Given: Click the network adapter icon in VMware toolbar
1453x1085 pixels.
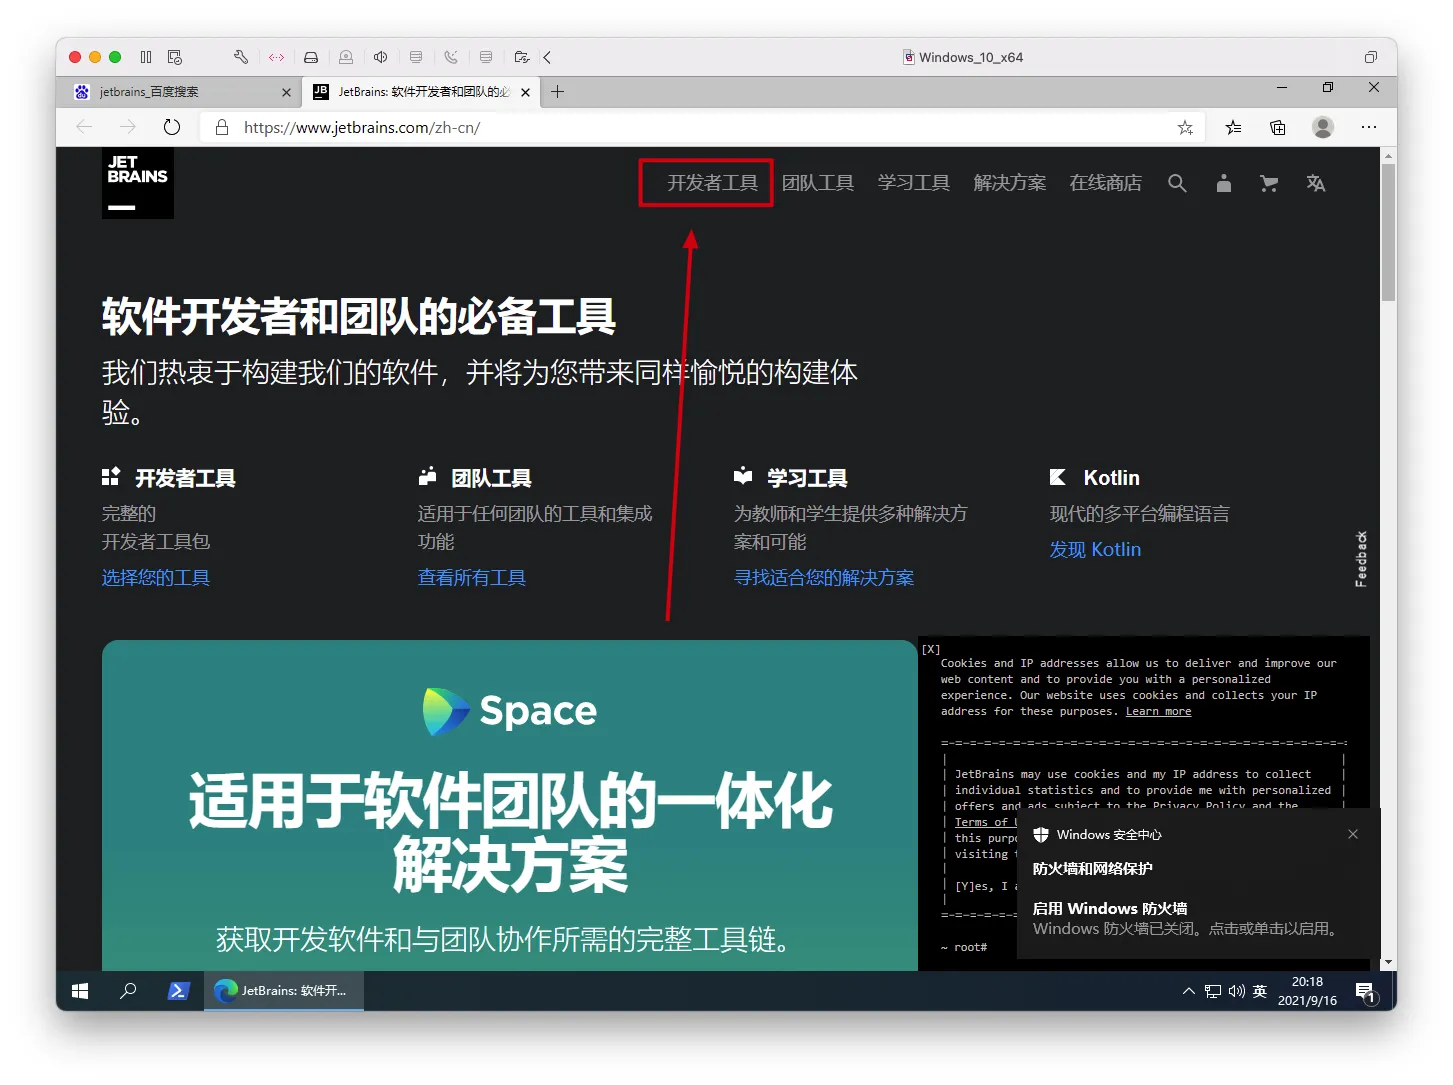Looking at the screenshot, I should point(277,57).
